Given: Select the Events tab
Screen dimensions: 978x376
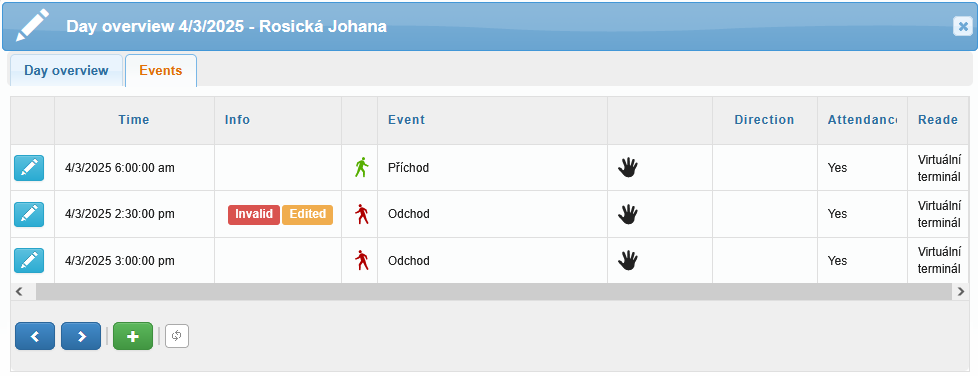Looking at the screenshot, I should point(161,70).
